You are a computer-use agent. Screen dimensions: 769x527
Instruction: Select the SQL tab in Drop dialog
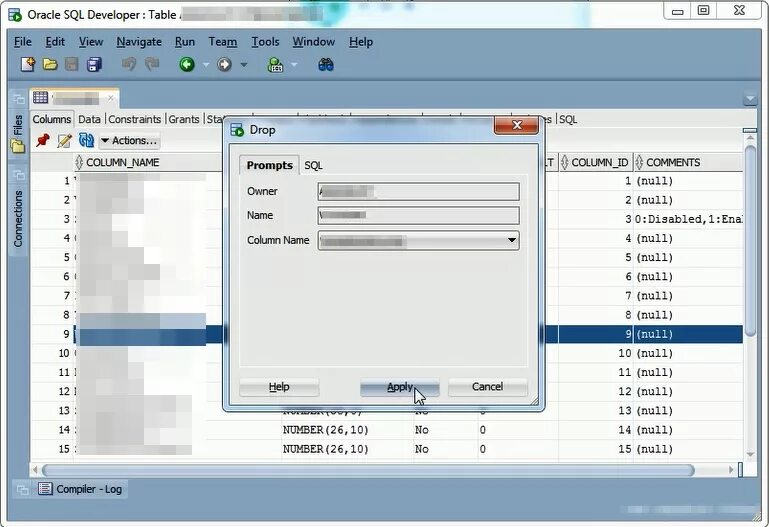click(x=313, y=166)
